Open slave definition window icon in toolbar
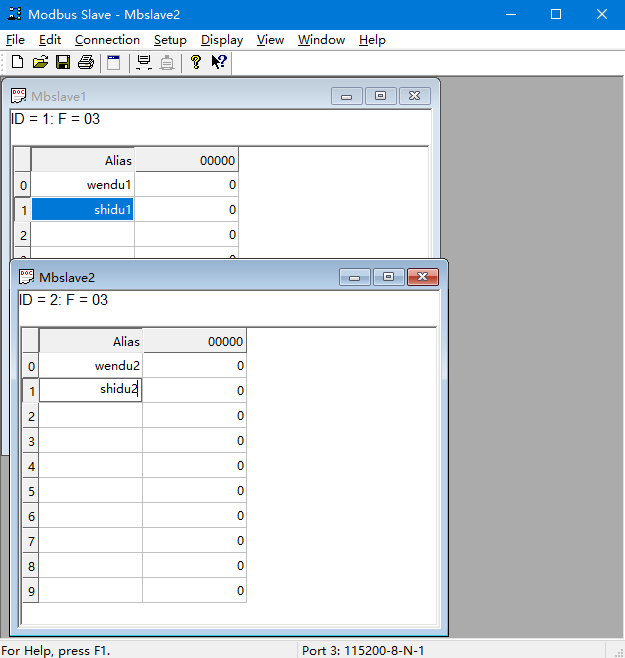 pyautogui.click(x=114, y=62)
